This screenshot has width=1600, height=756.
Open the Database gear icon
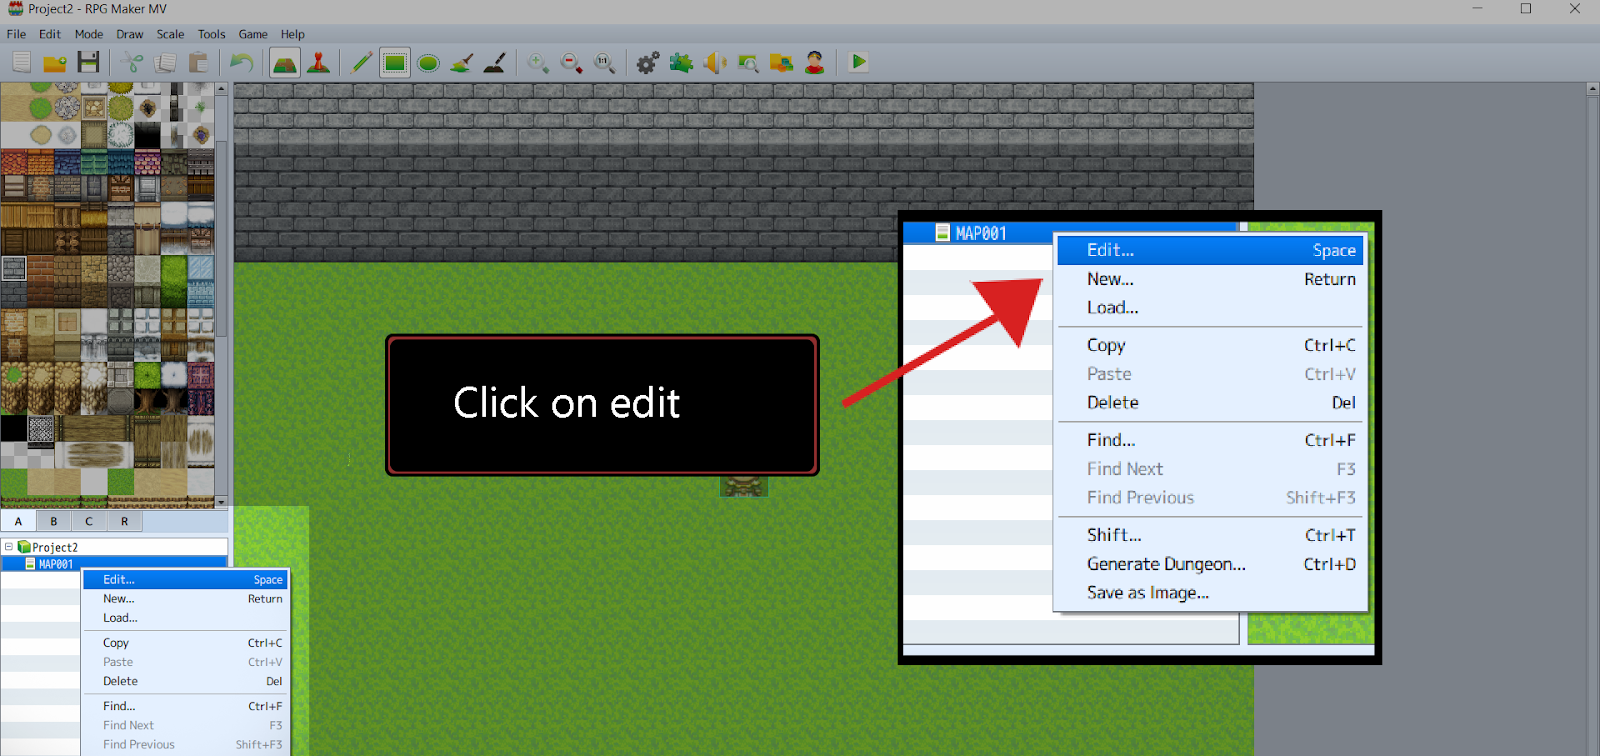(648, 62)
